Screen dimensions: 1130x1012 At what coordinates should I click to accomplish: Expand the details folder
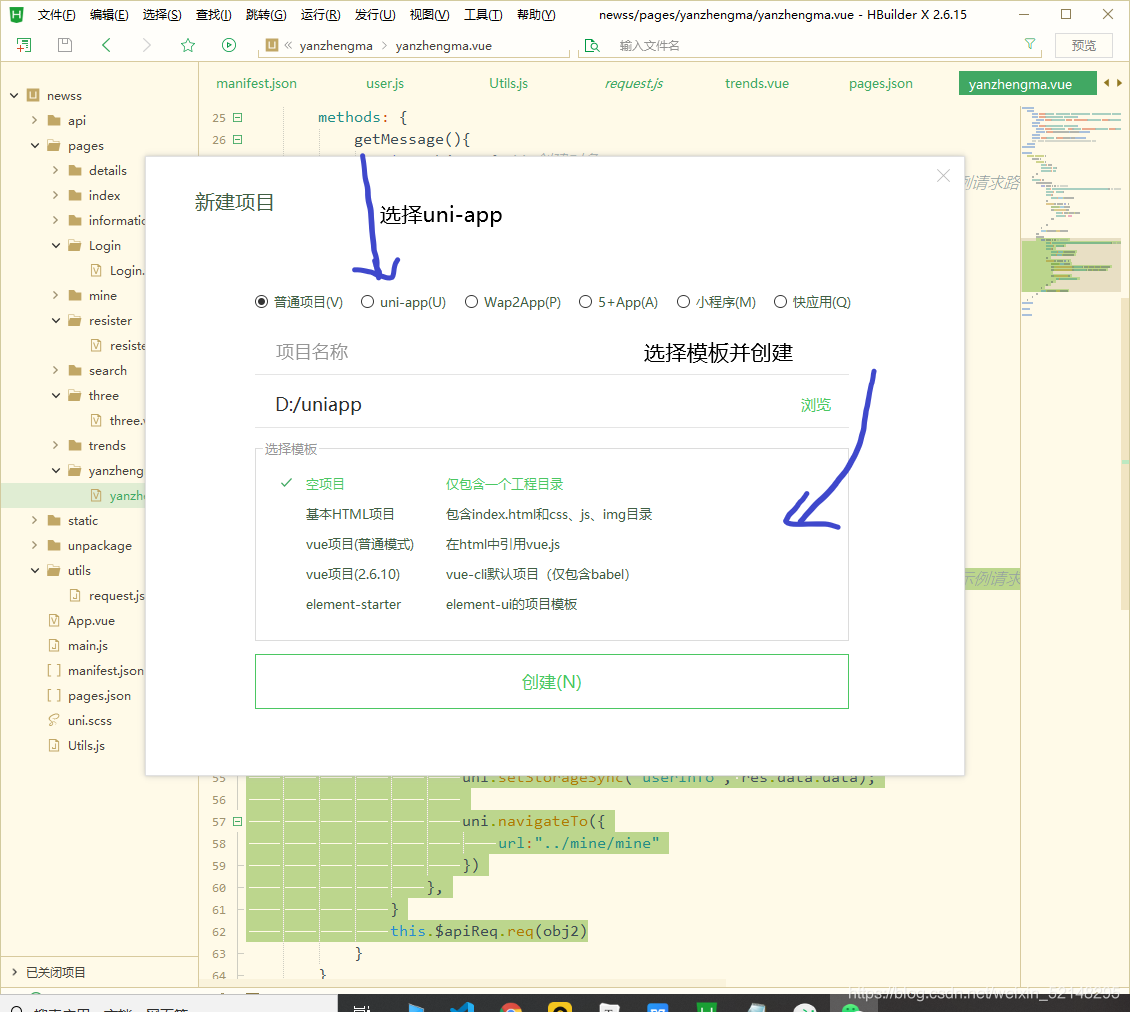pyautogui.click(x=55, y=170)
